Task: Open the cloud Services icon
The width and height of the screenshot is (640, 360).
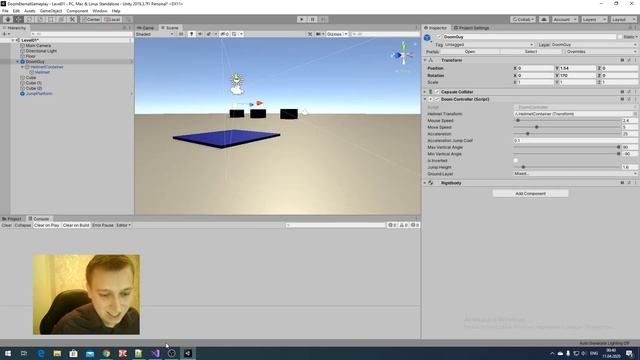Action: (544, 19)
